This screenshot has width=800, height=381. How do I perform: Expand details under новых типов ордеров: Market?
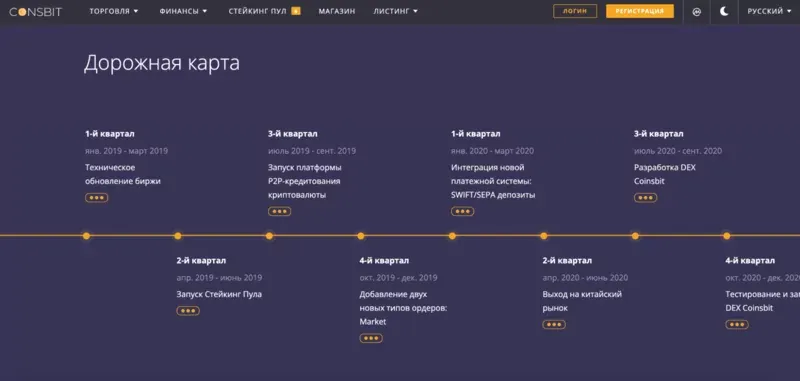coord(371,338)
